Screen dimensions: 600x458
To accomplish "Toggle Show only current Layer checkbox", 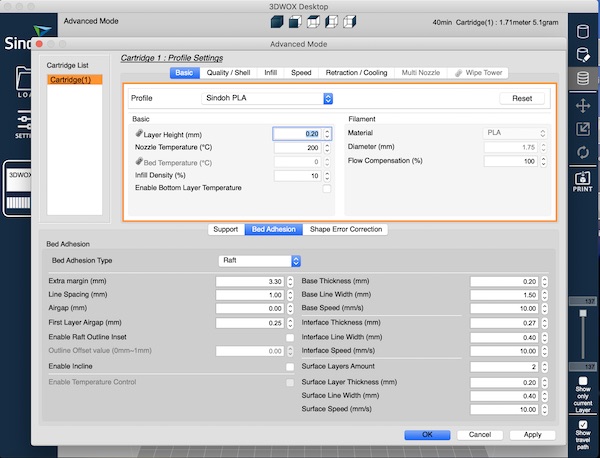I will (x=583, y=381).
